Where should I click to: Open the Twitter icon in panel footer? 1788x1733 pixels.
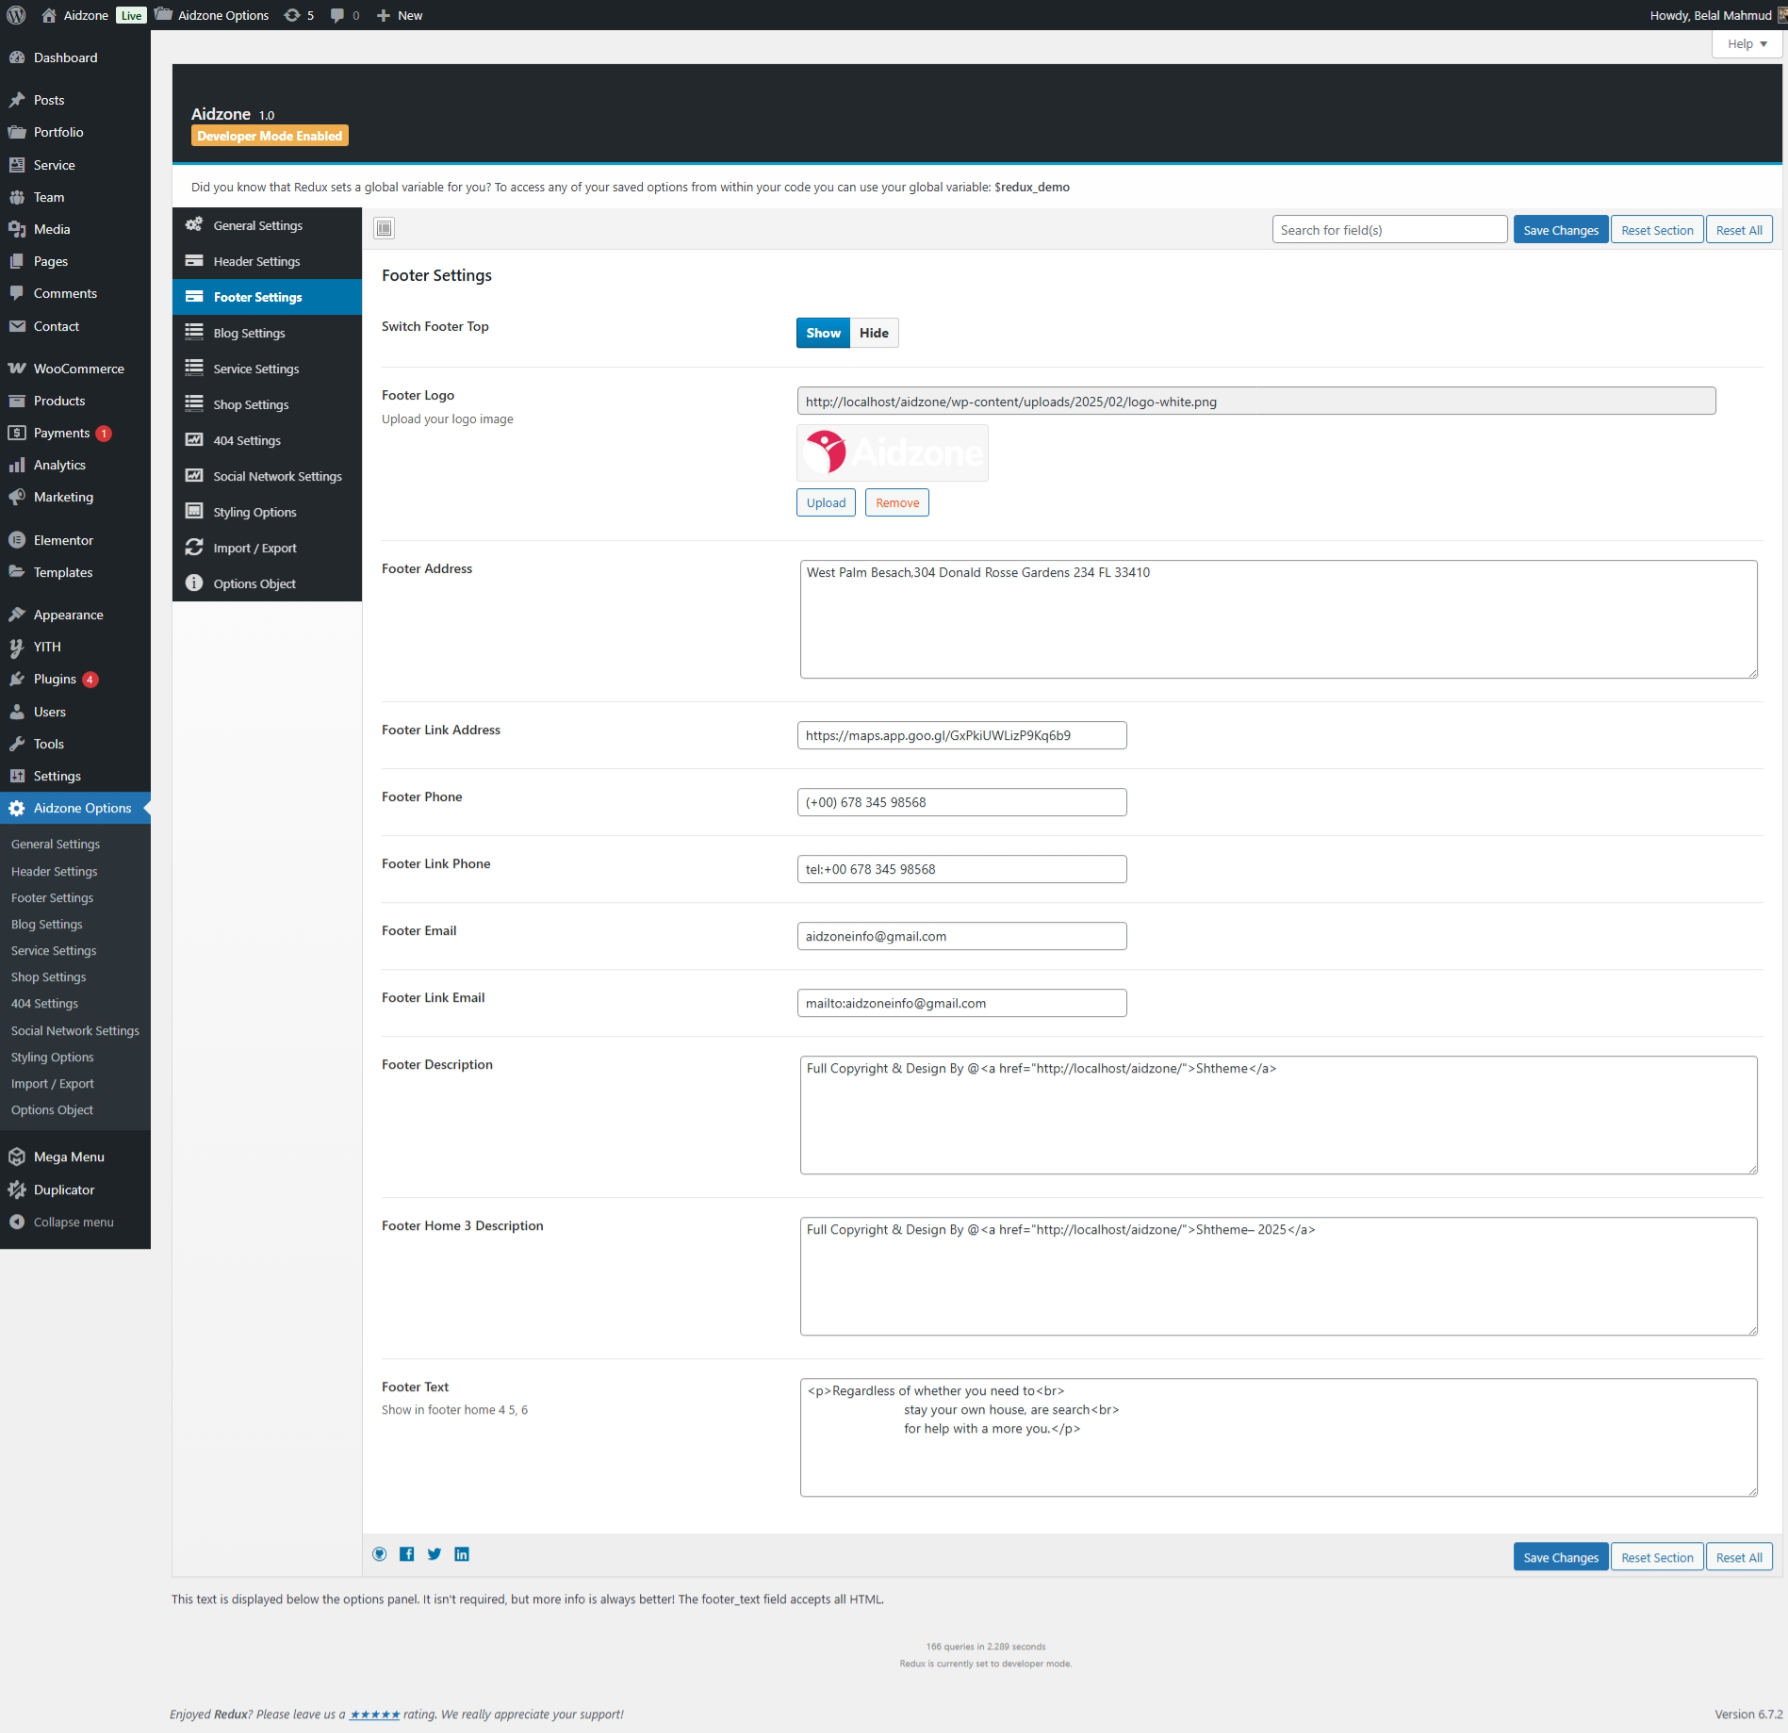tap(434, 1554)
